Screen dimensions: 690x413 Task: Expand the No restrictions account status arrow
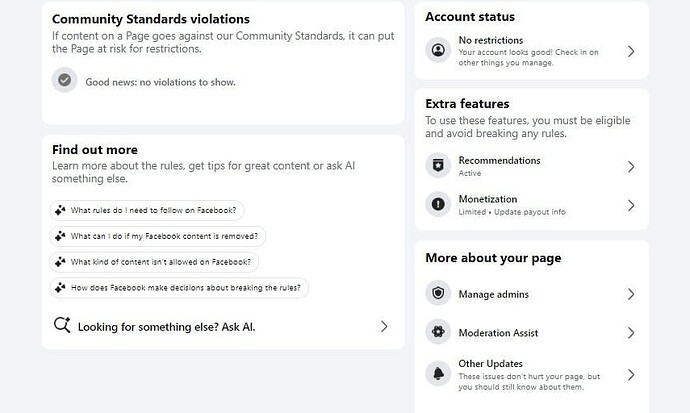pos(631,51)
